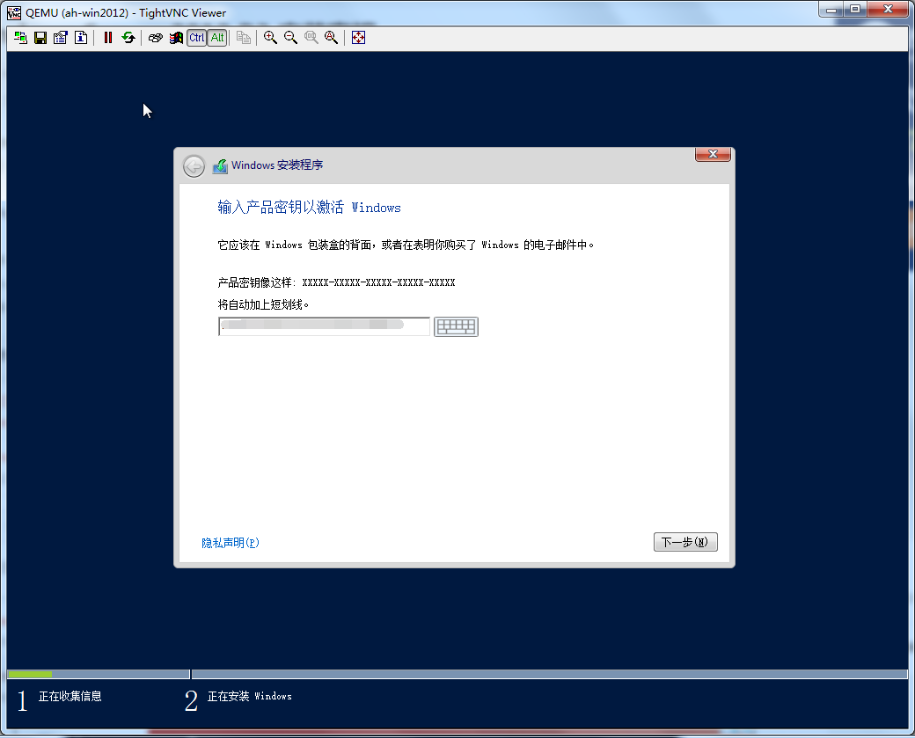Viewport: 915px width, 738px height.
Task: Click the product key input field
Action: click(323, 327)
